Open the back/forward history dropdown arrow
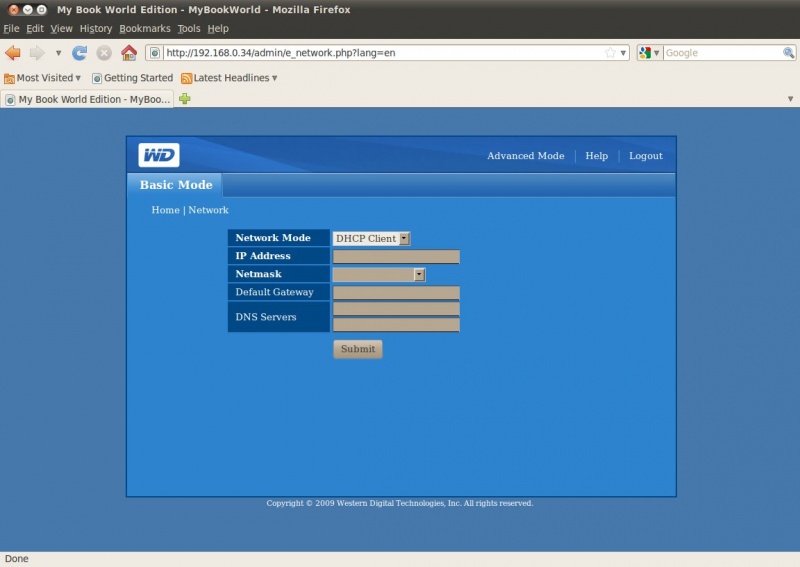The image size is (800, 567). point(58,53)
